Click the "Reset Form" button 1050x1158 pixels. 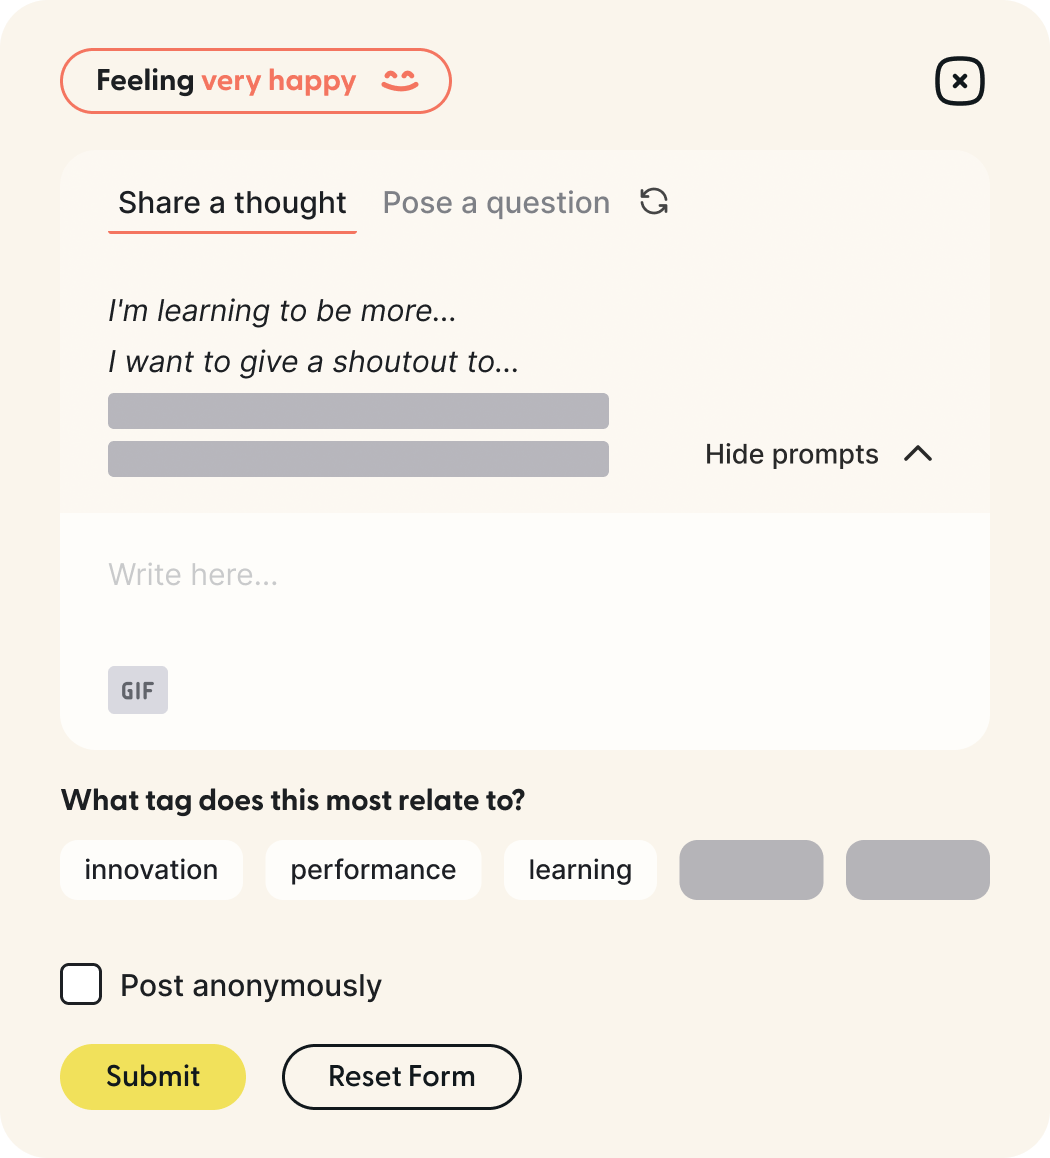[401, 1076]
